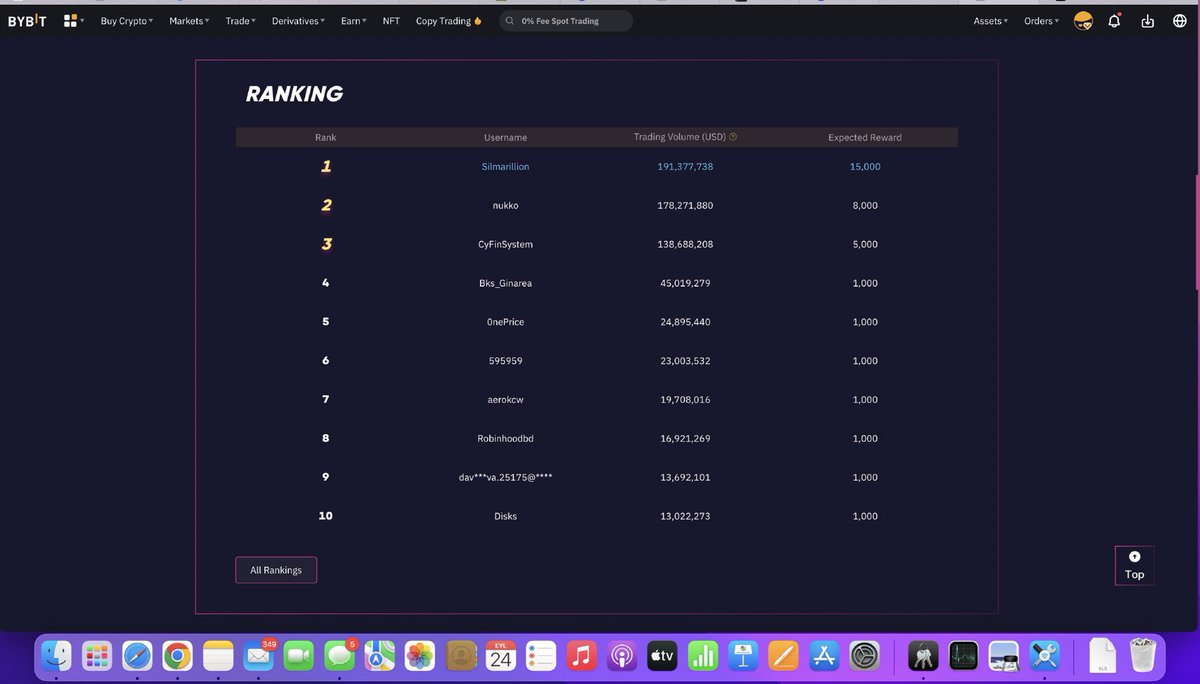Screen dimensions: 1200x684
Task: Click the Silmarillion username link
Action: tap(505, 167)
